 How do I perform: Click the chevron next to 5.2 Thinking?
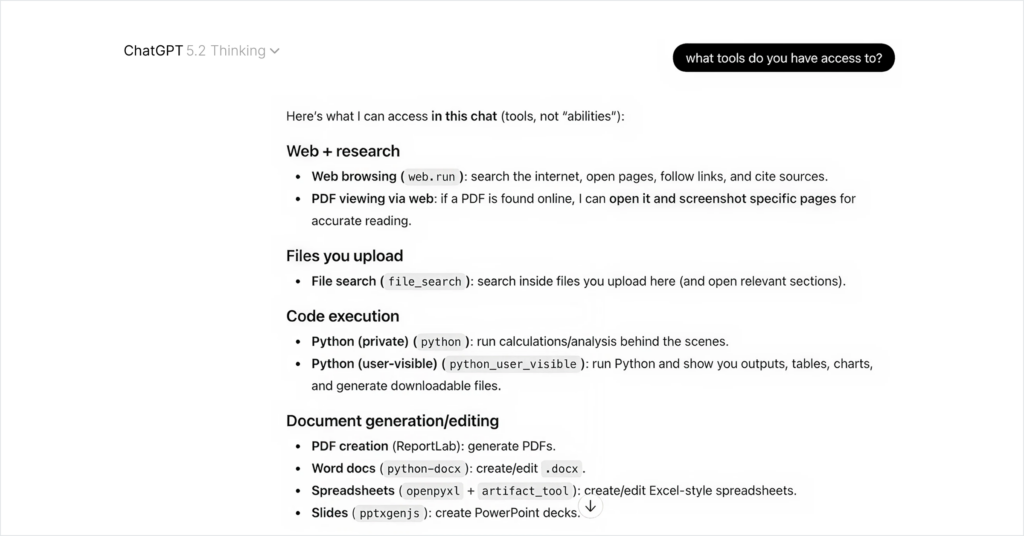275,51
